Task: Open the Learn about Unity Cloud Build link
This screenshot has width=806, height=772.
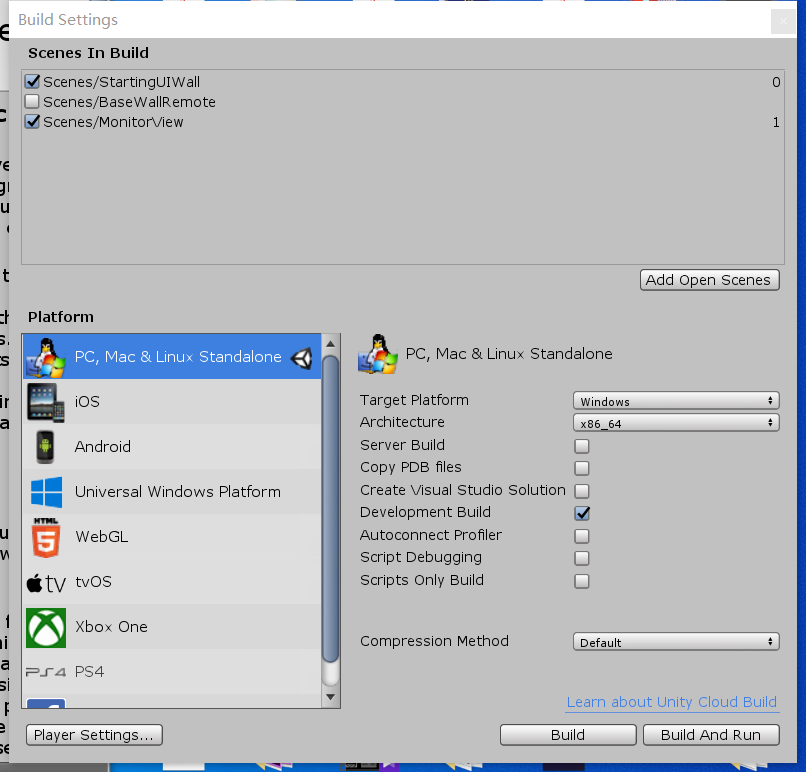Action: tap(672, 702)
